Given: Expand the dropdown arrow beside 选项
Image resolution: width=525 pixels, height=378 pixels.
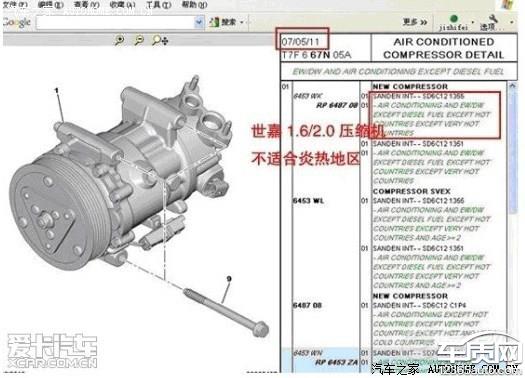Looking at the screenshot, I should 512,22.
